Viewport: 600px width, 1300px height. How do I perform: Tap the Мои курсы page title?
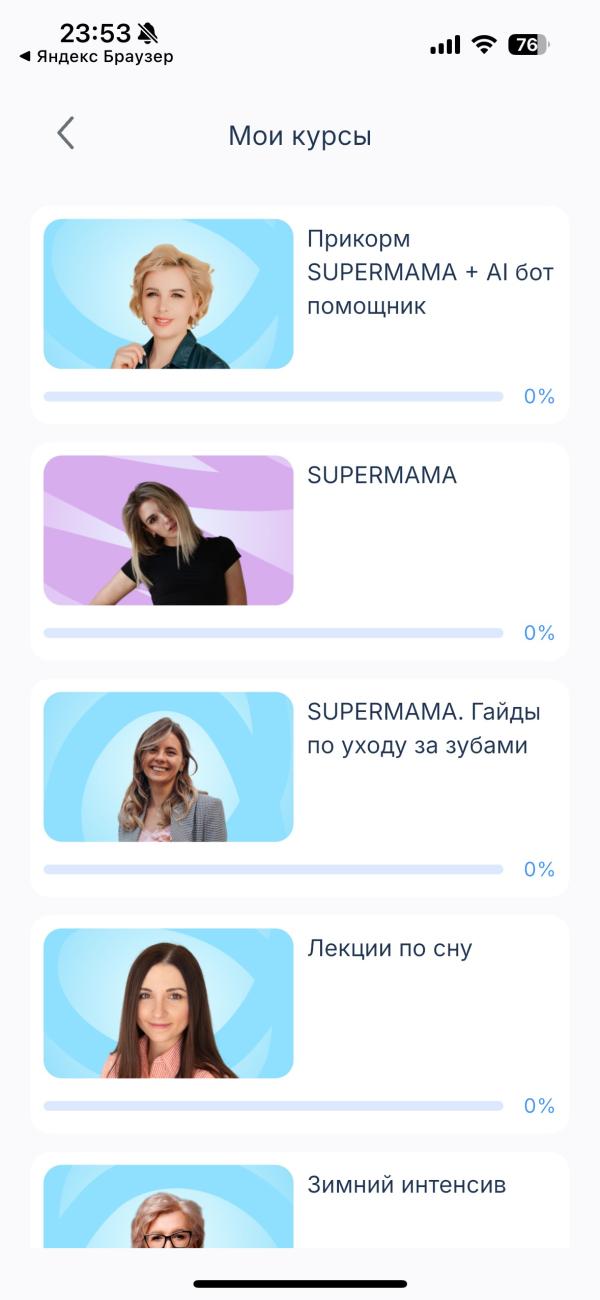[300, 136]
